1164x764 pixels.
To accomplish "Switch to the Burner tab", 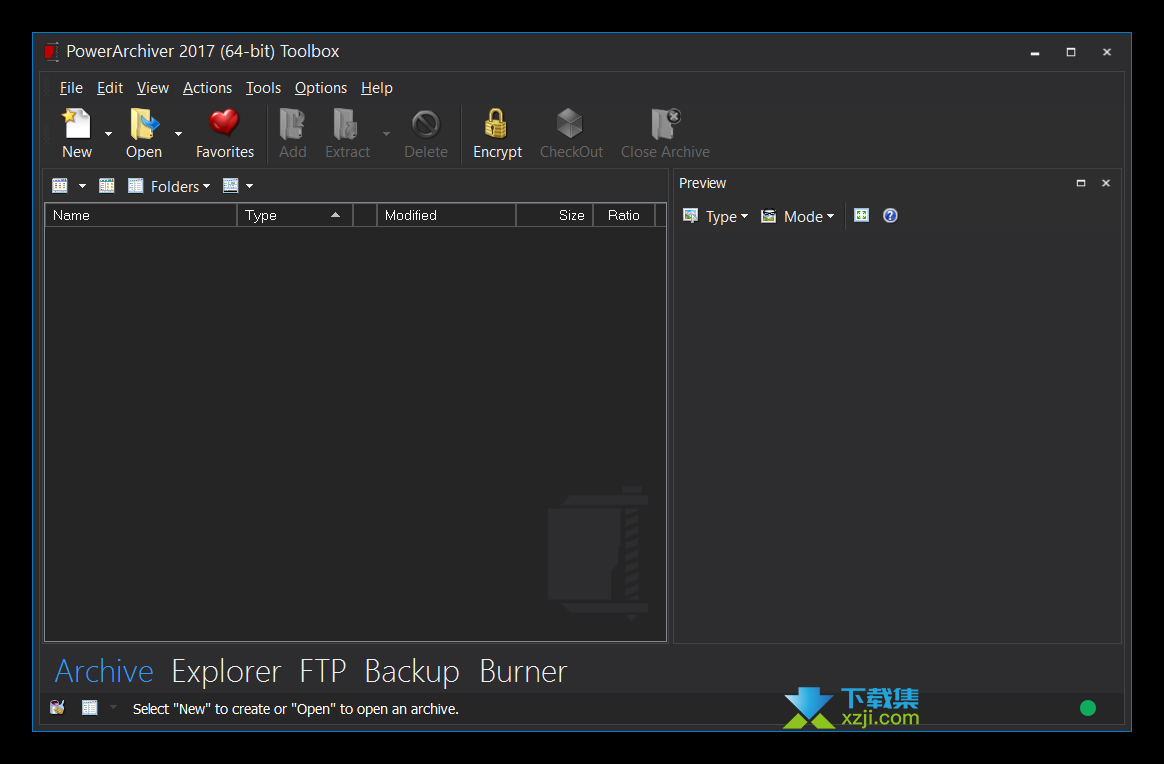I will click(x=523, y=671).
